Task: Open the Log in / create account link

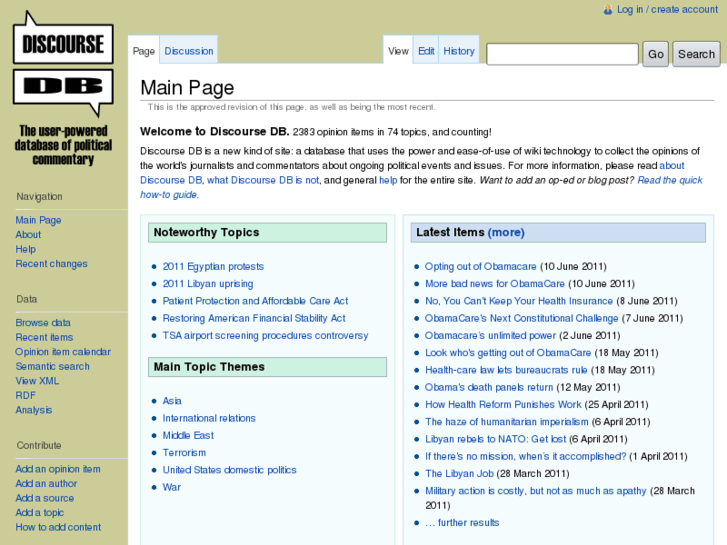Action: pyautogui.click(x=667, y=10)
